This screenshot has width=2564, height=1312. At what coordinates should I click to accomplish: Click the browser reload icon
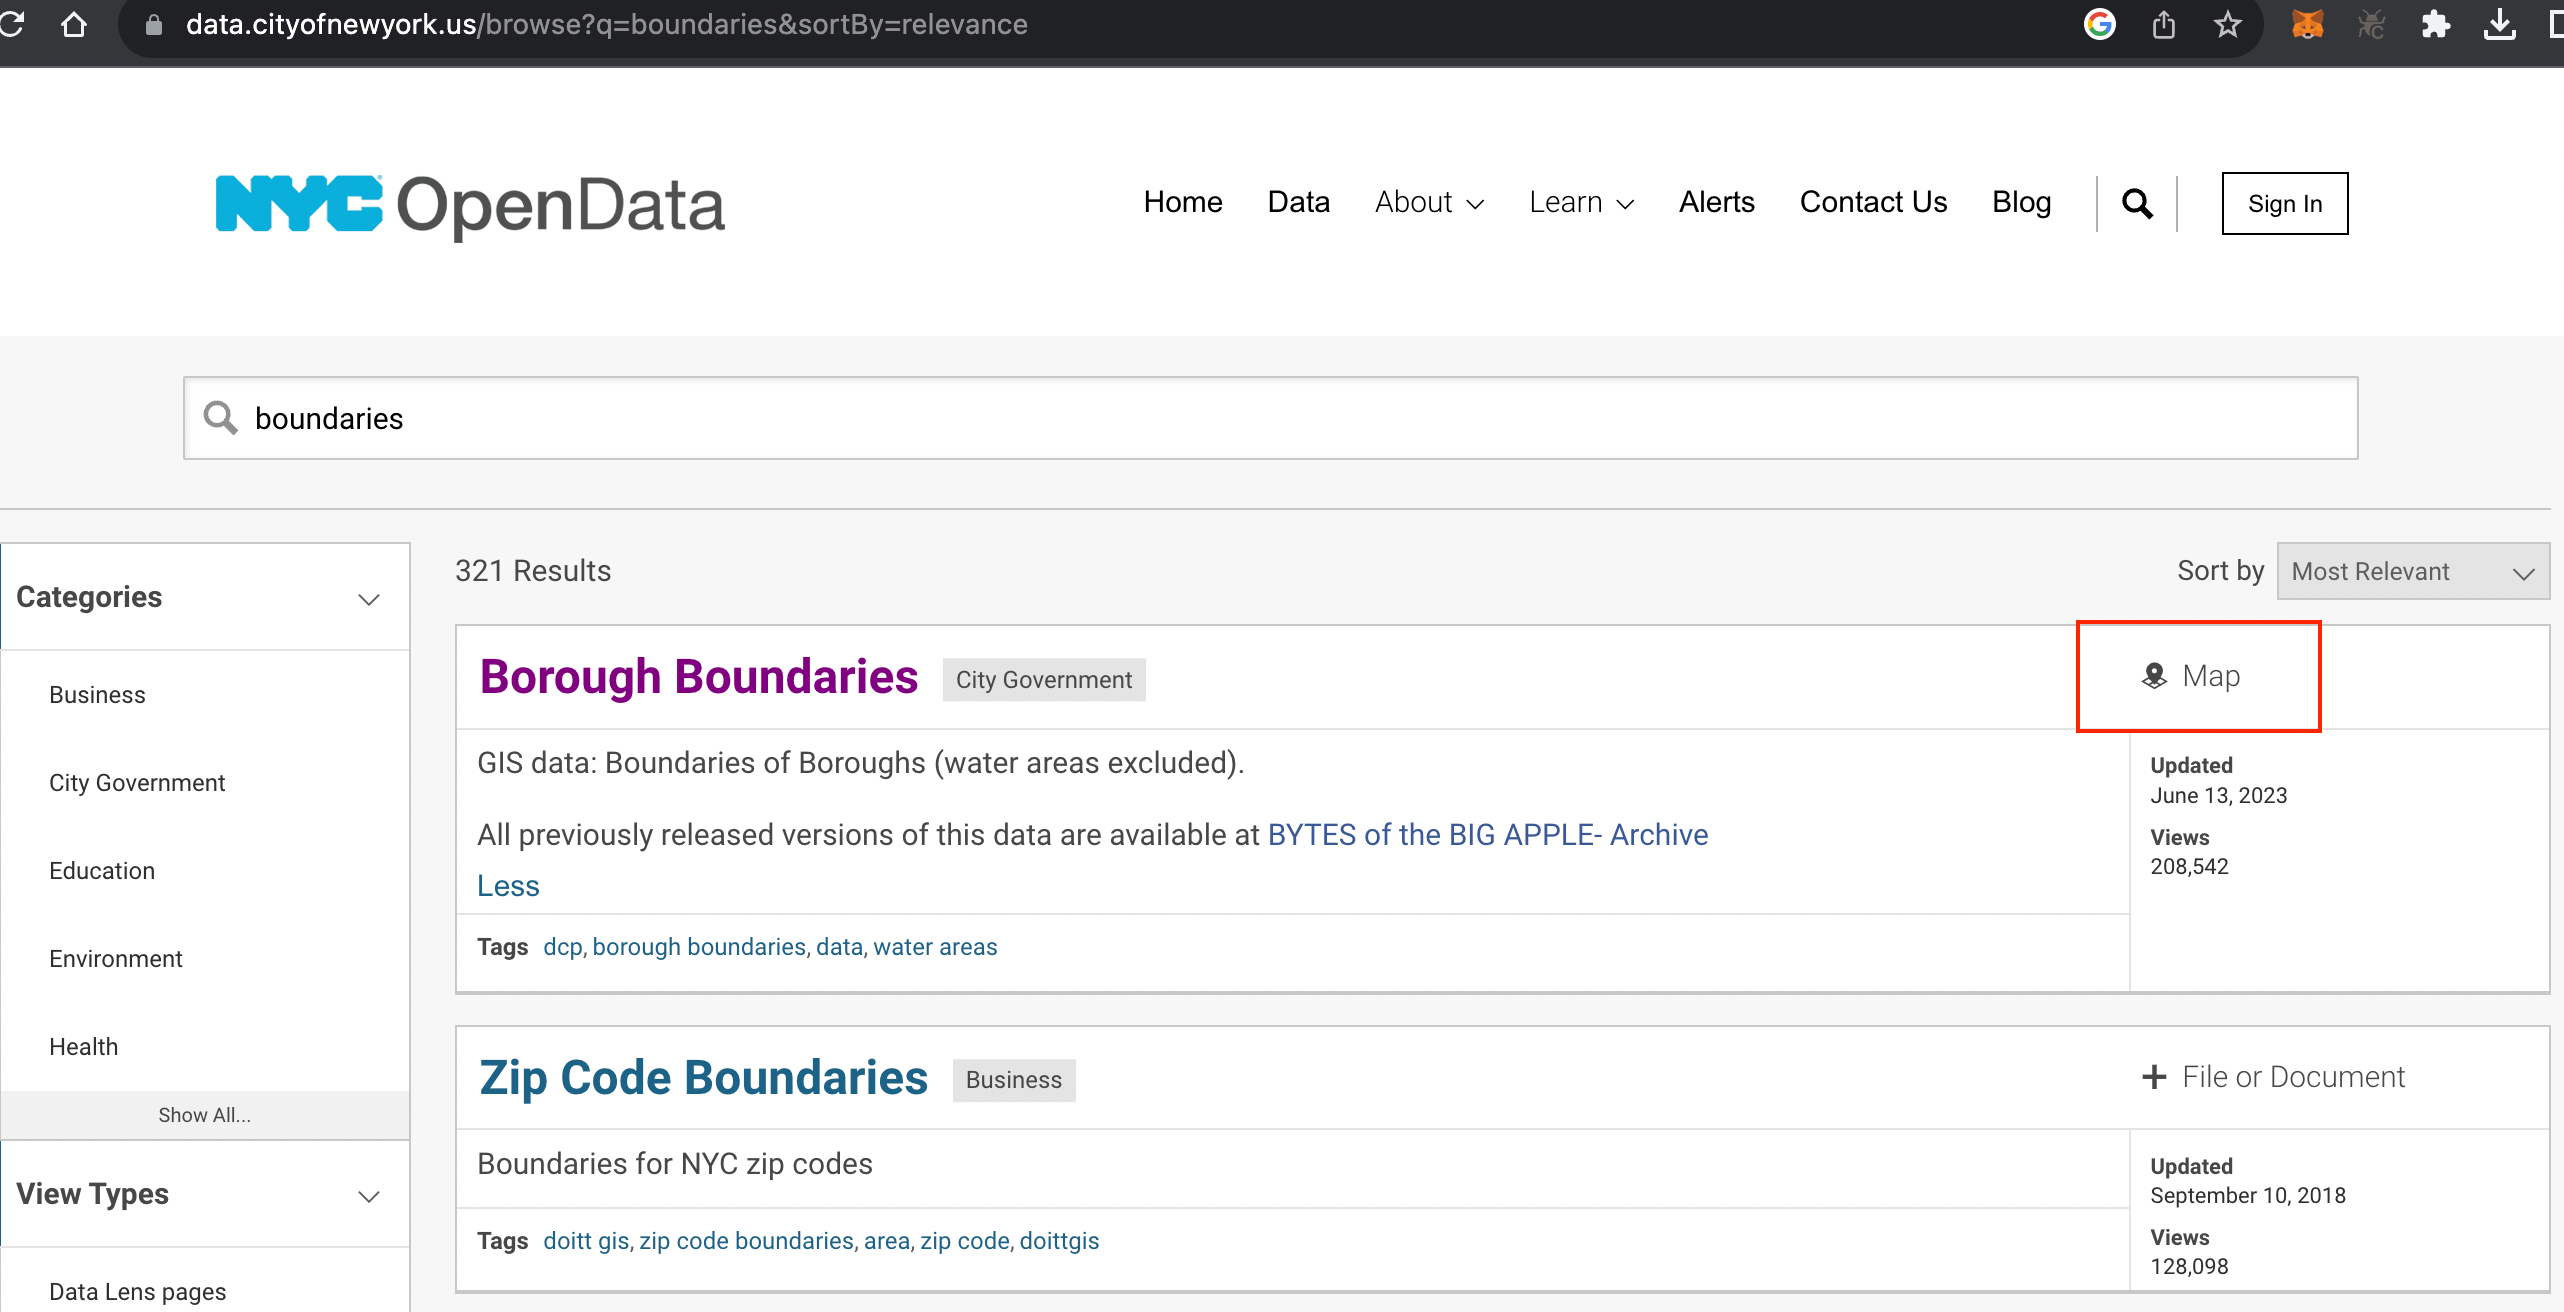(x=12, y=24)
